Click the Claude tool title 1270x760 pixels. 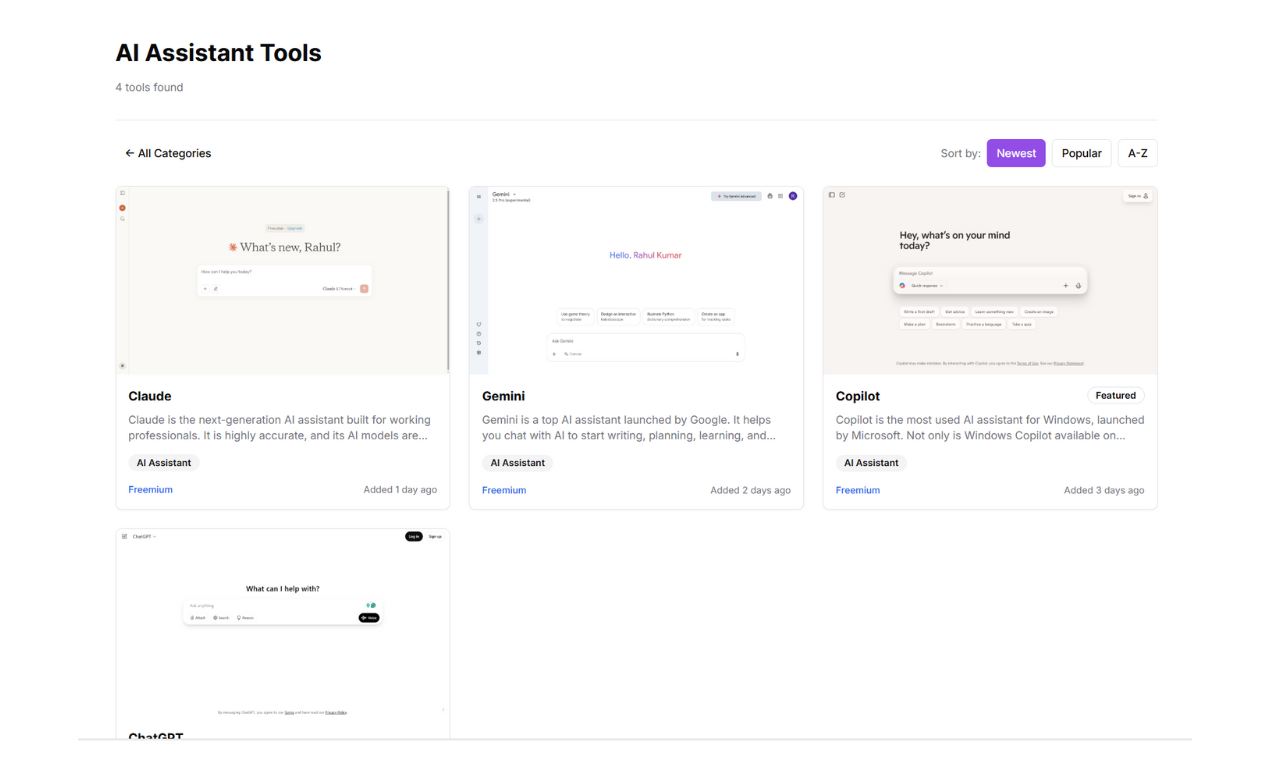tap(150, 396)
